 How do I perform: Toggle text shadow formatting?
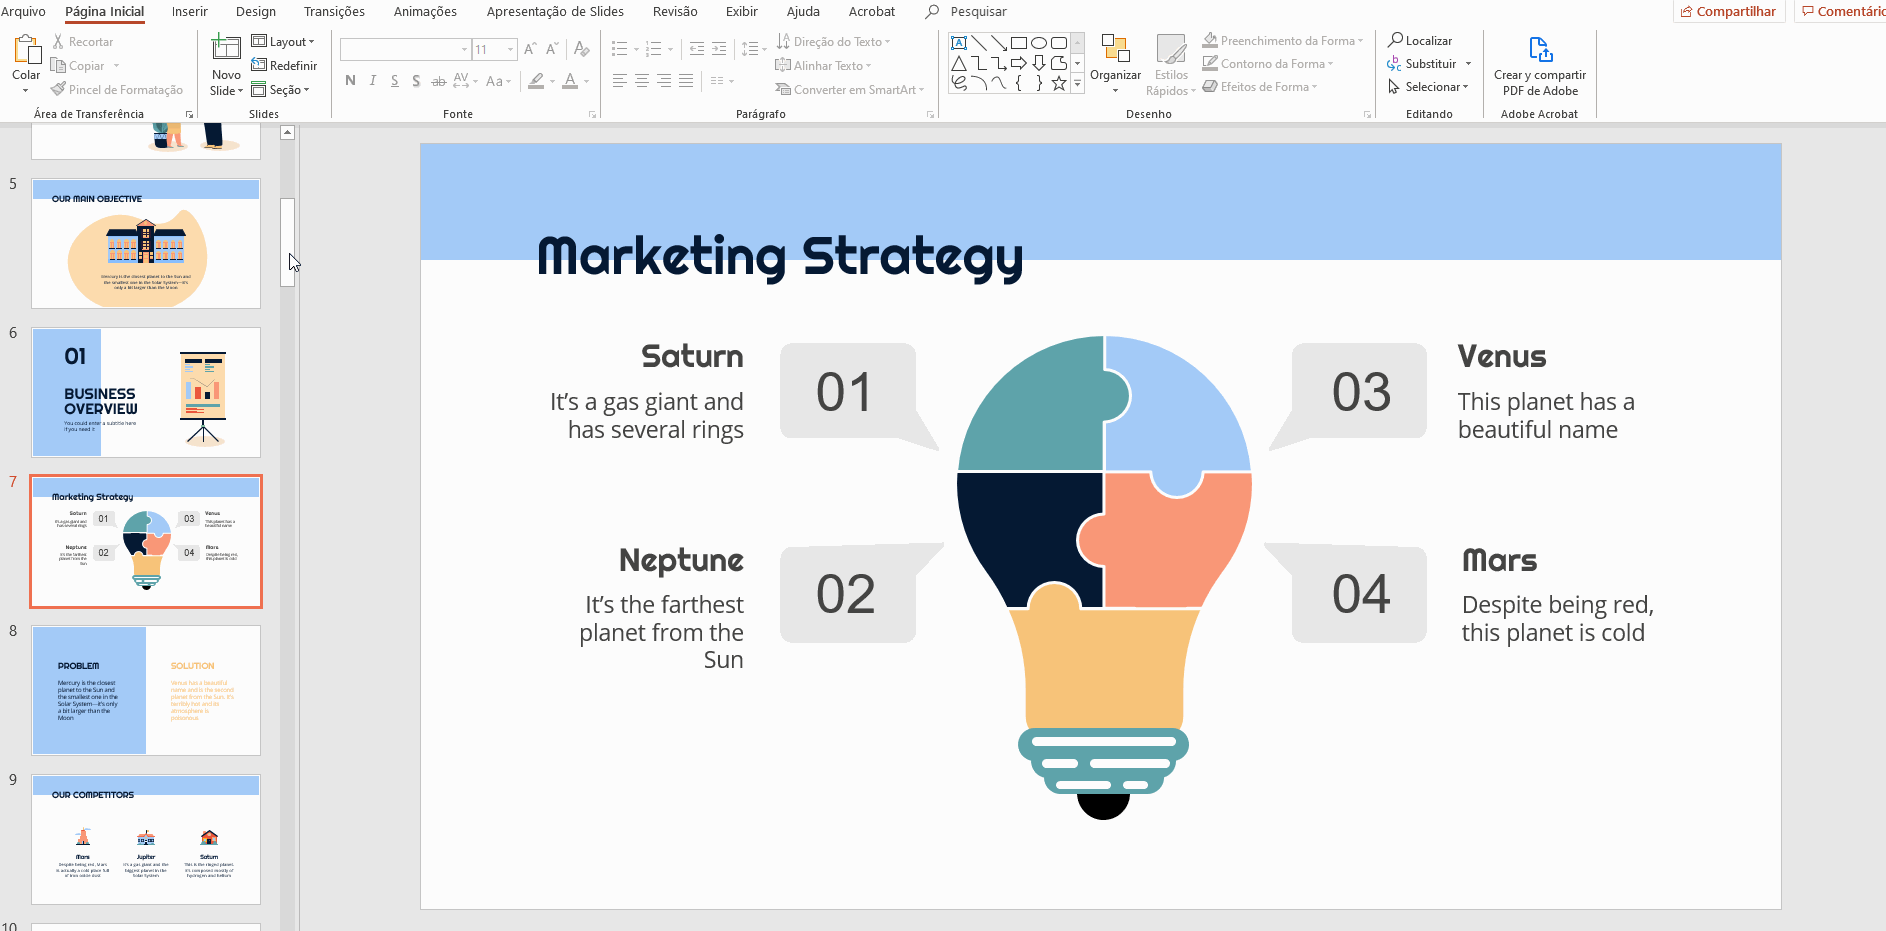(416, 81)
